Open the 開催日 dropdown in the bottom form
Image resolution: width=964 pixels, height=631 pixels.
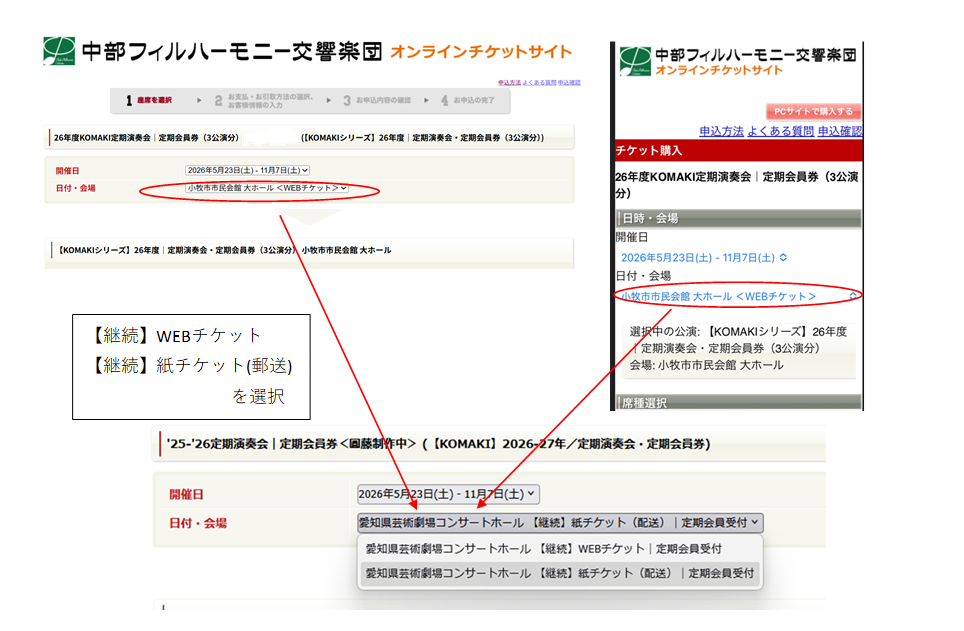[448, 494]
